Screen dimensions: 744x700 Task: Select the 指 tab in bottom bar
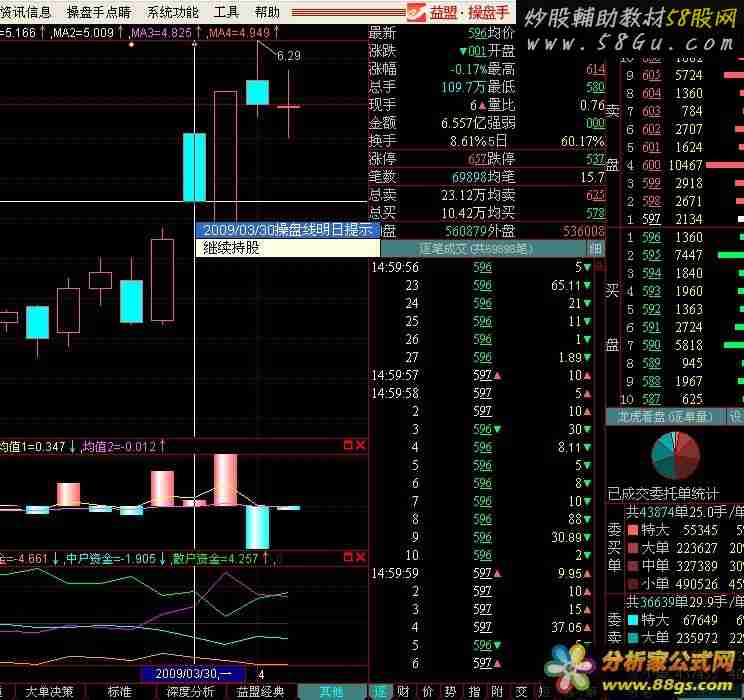pos(474,691)
